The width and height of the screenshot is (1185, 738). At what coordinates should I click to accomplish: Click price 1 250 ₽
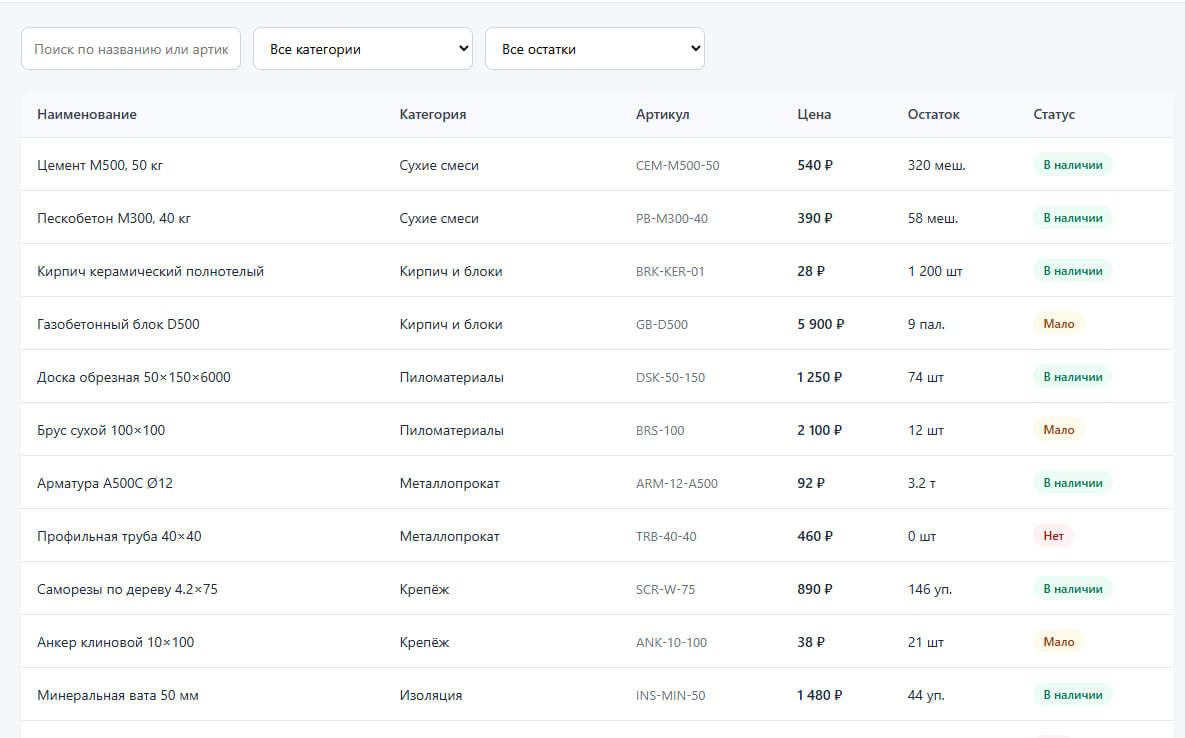pyautogui.click(x=819, y=376)
